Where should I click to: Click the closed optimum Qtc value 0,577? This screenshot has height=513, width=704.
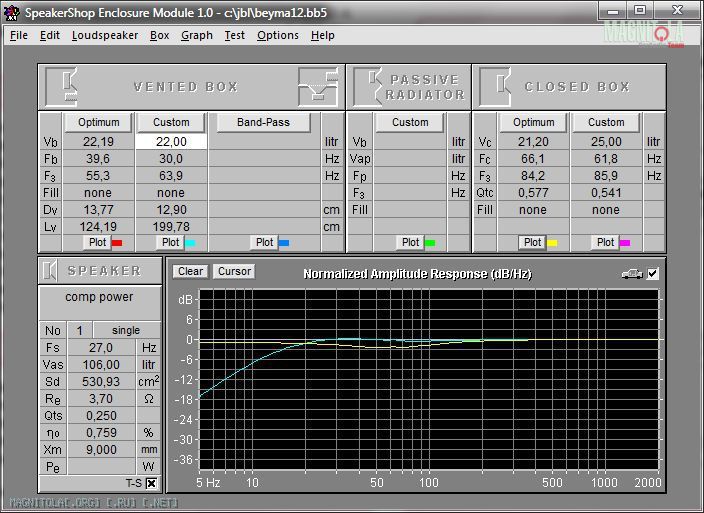click(533, 193)
